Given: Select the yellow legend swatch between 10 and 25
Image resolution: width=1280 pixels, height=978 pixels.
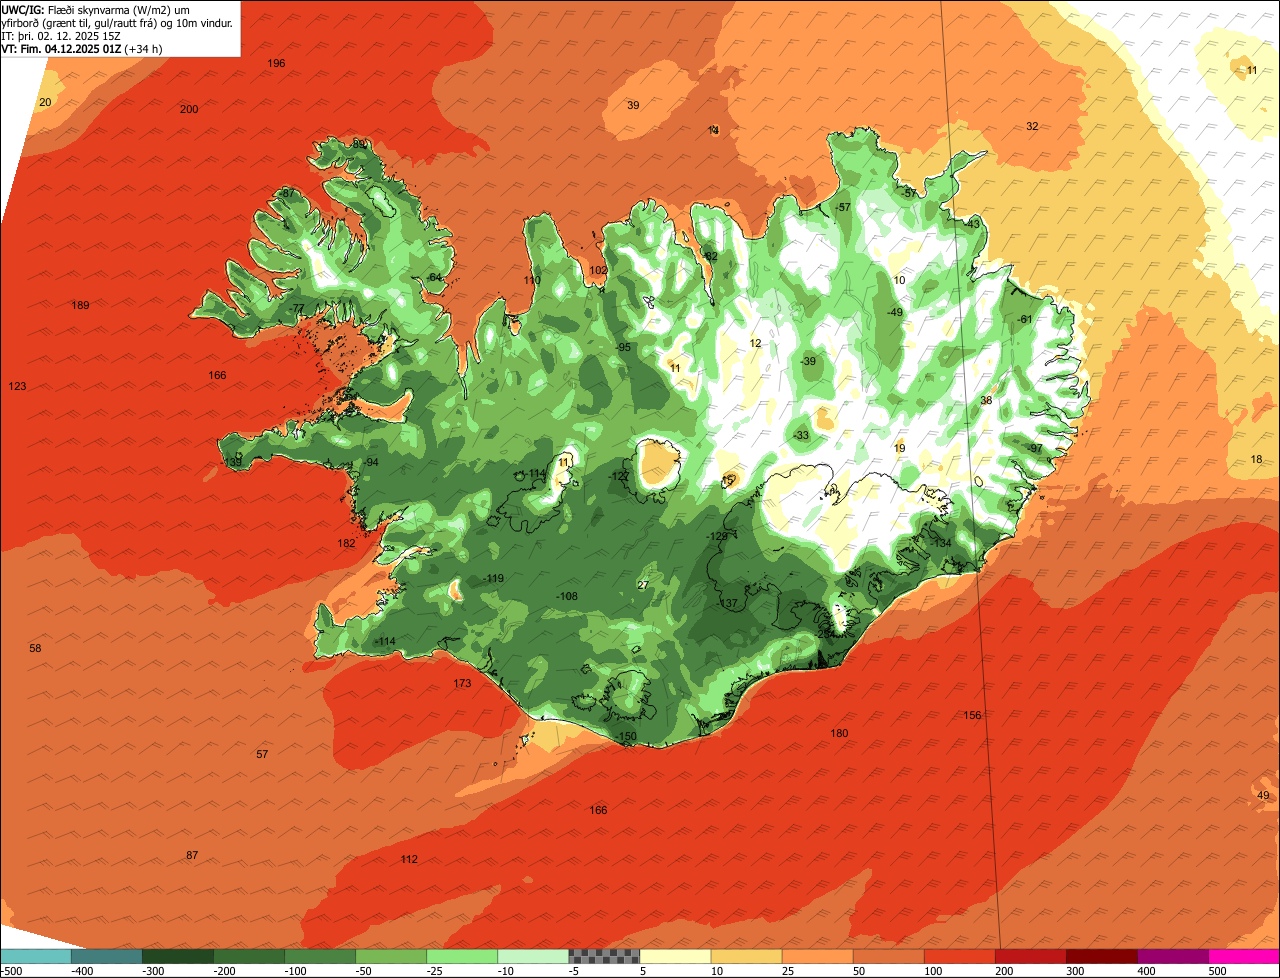Looking at the screenshot, I should pos(746,956).
